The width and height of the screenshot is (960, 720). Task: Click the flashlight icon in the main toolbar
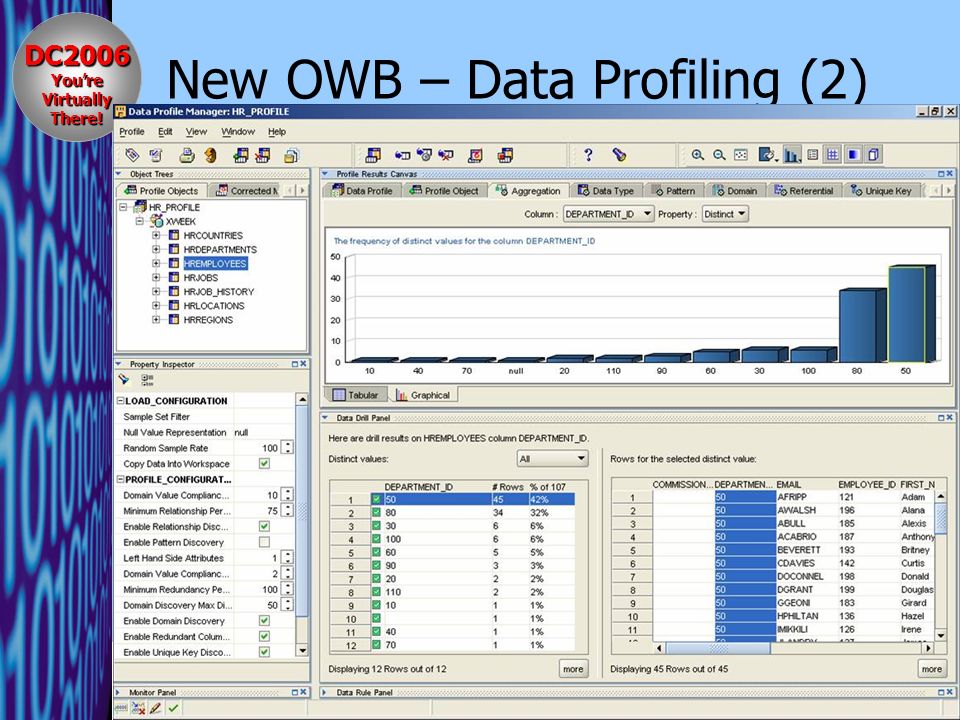619,155
